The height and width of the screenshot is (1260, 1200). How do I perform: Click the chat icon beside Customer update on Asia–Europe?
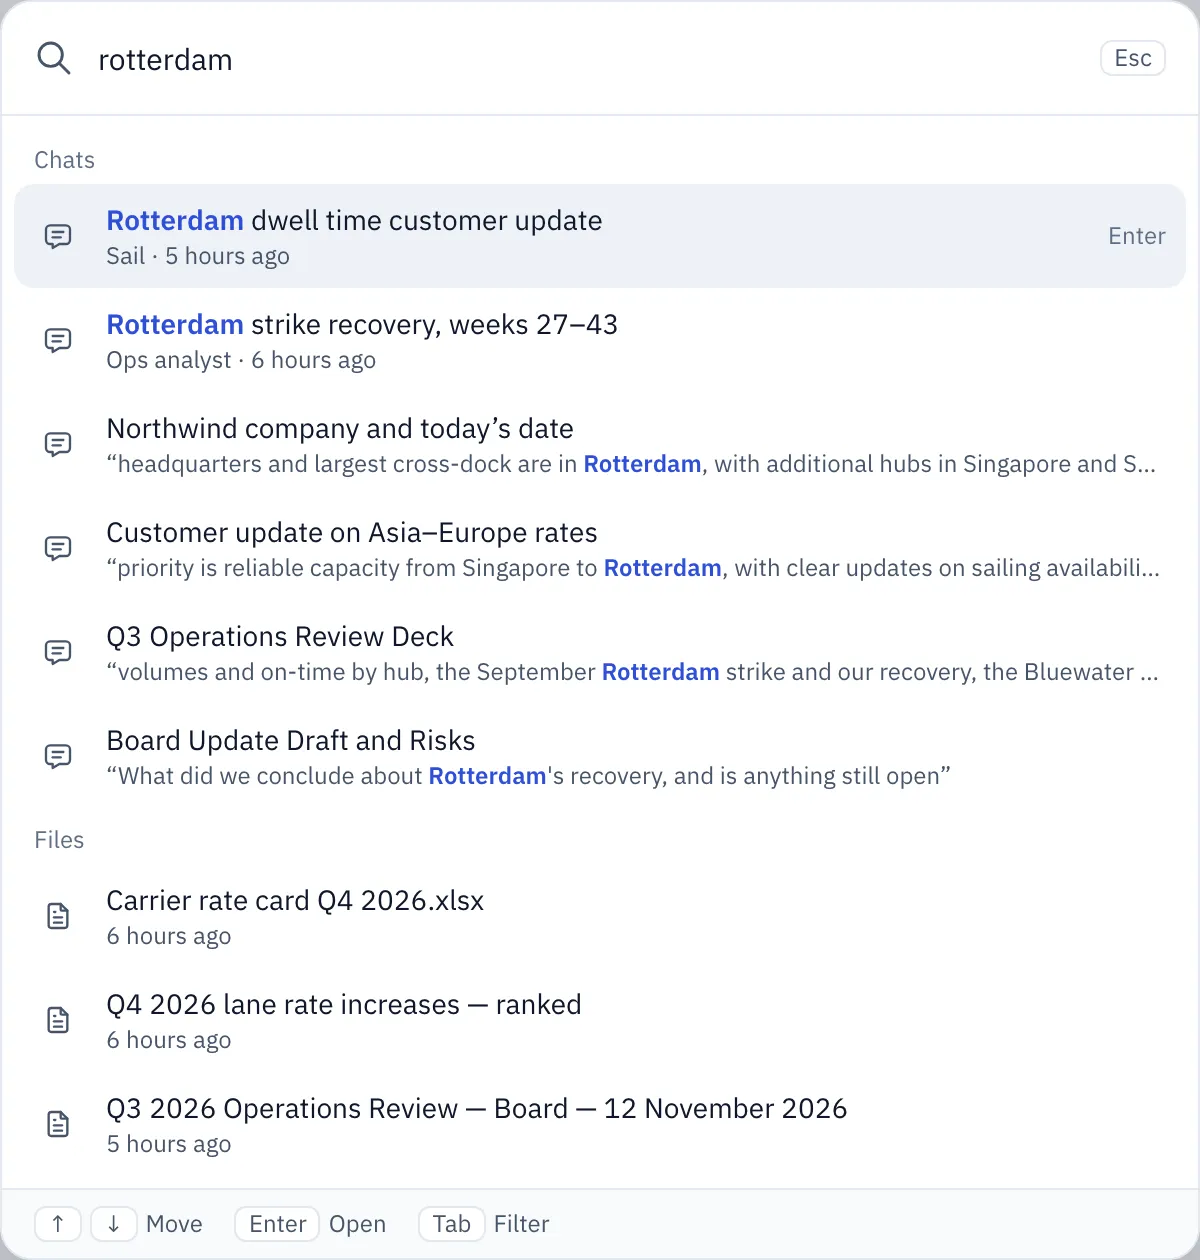coord(58,548)
